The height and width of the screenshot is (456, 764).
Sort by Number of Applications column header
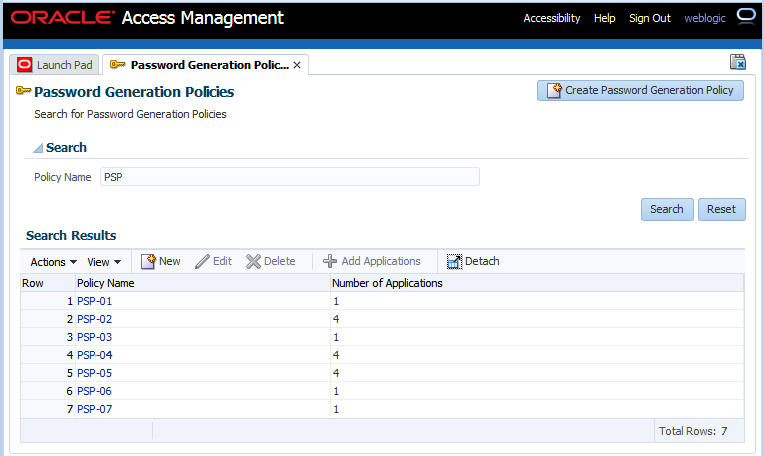[537, 283]
